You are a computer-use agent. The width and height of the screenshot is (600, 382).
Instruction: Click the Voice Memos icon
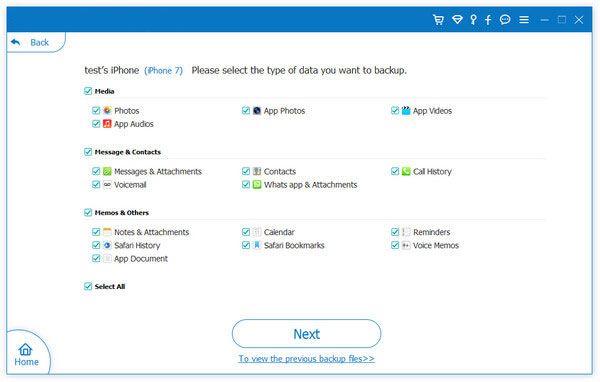[406, 245]
